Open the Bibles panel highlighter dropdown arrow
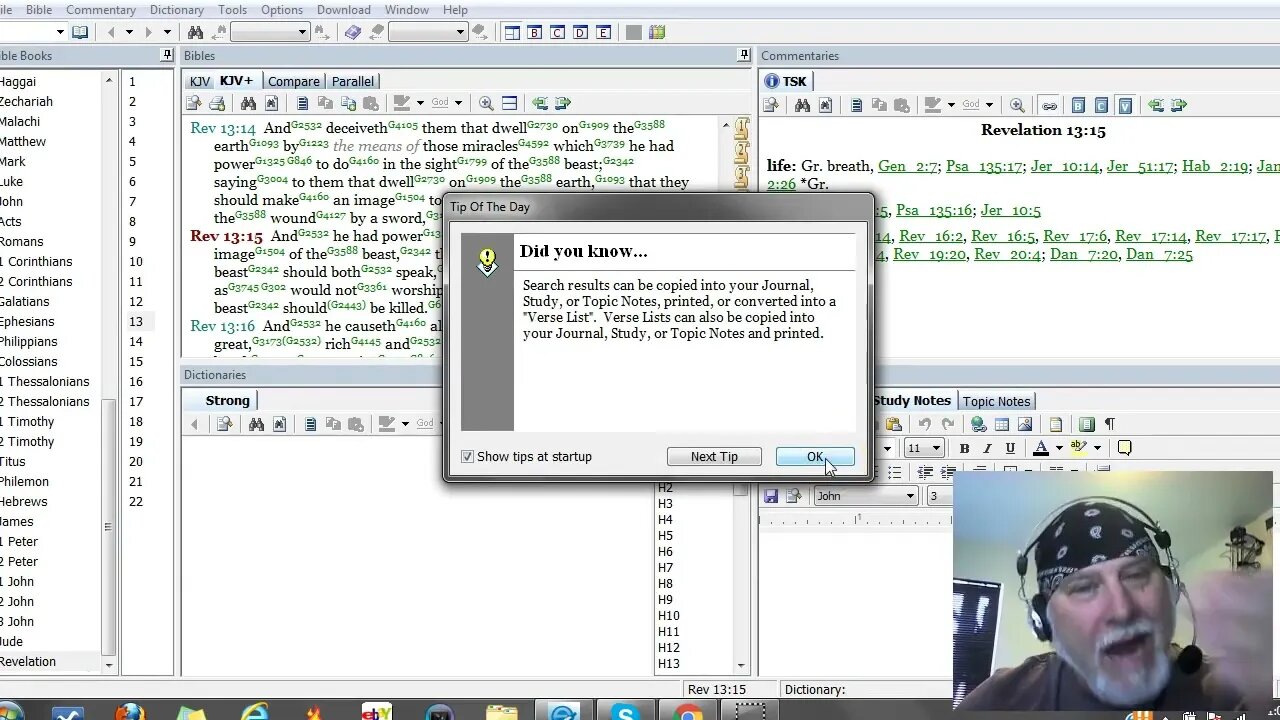1280x720 pixels. point(420,103)
